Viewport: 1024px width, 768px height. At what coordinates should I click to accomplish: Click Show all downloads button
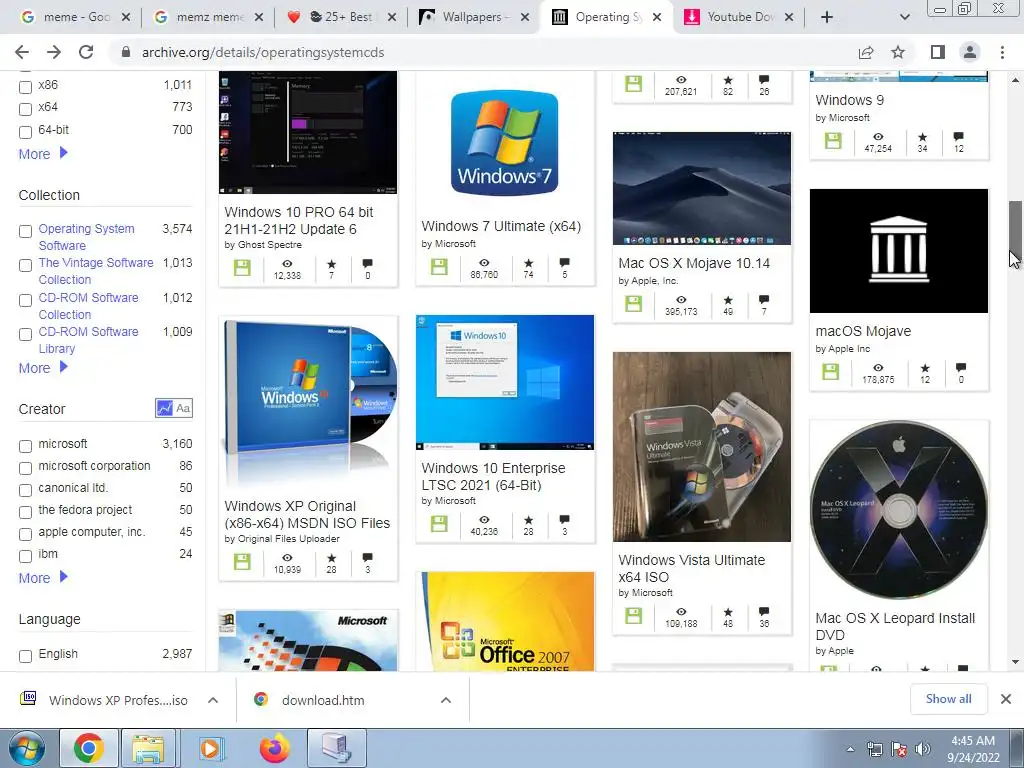coord(948,699)
